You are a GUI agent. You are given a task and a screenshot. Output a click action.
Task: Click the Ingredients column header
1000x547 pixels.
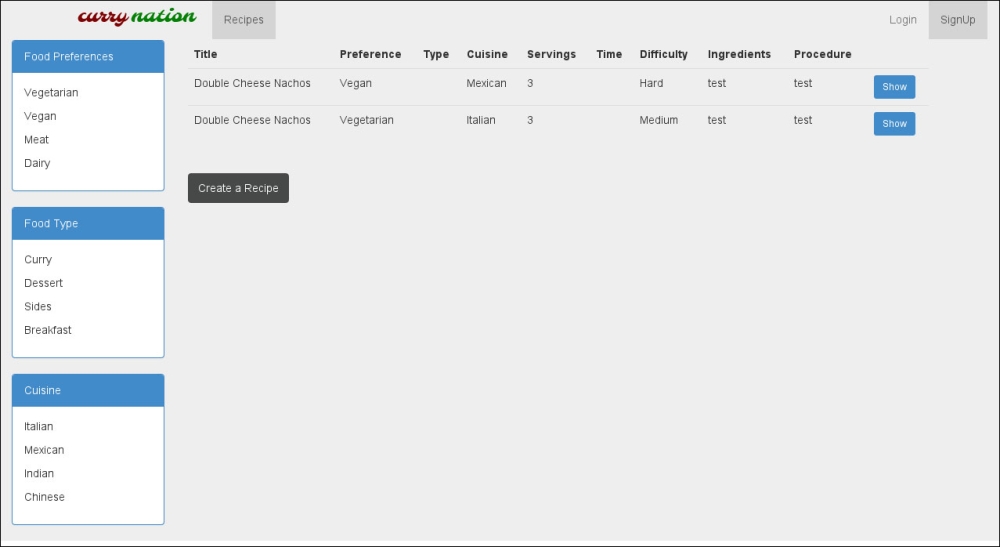(x=739, y=54)
